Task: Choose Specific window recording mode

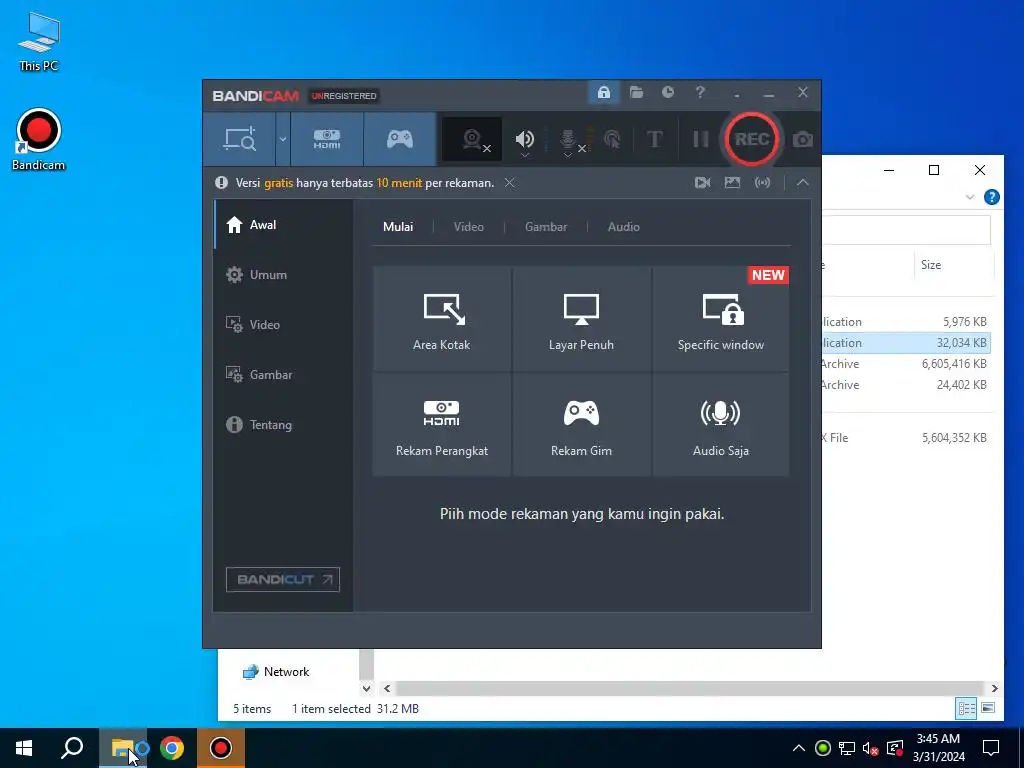Action: click(x=720, y=319)
